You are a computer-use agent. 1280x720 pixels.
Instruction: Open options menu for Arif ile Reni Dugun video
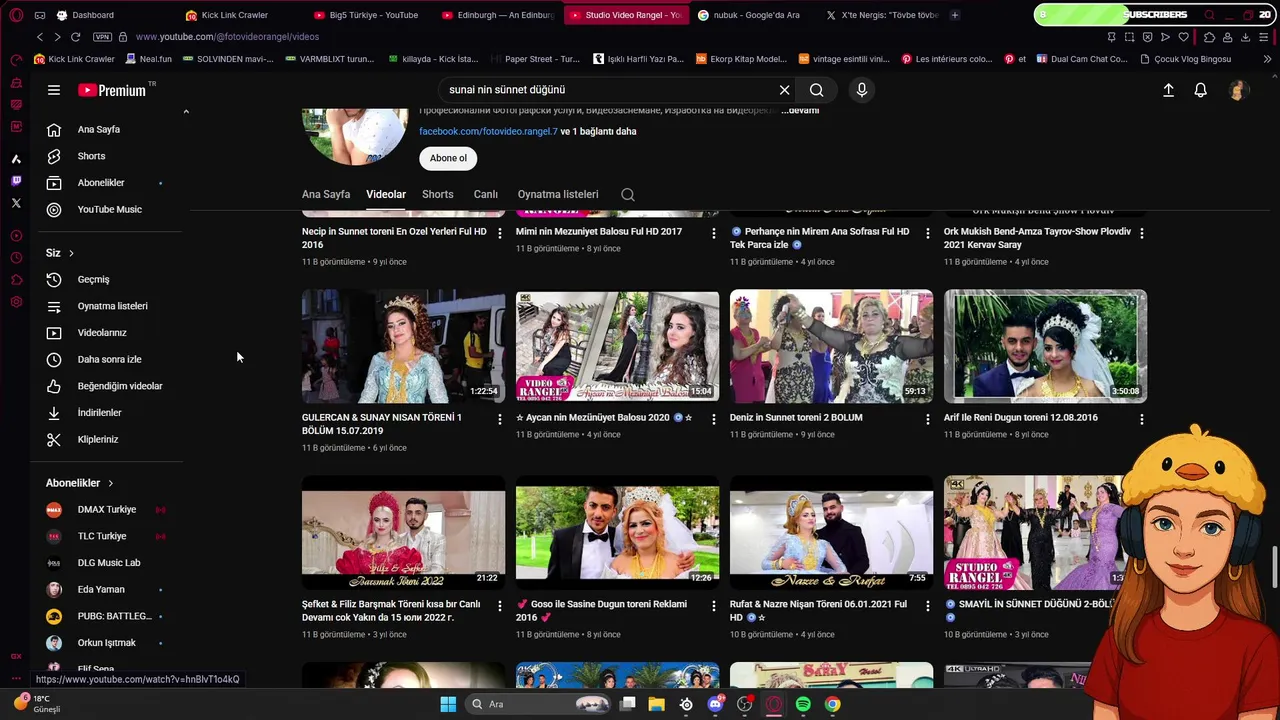(x=1142, y=419)
